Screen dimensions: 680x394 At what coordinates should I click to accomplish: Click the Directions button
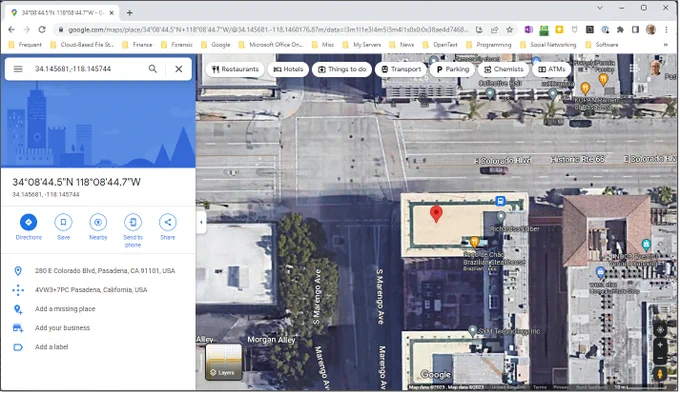(29, 227)
